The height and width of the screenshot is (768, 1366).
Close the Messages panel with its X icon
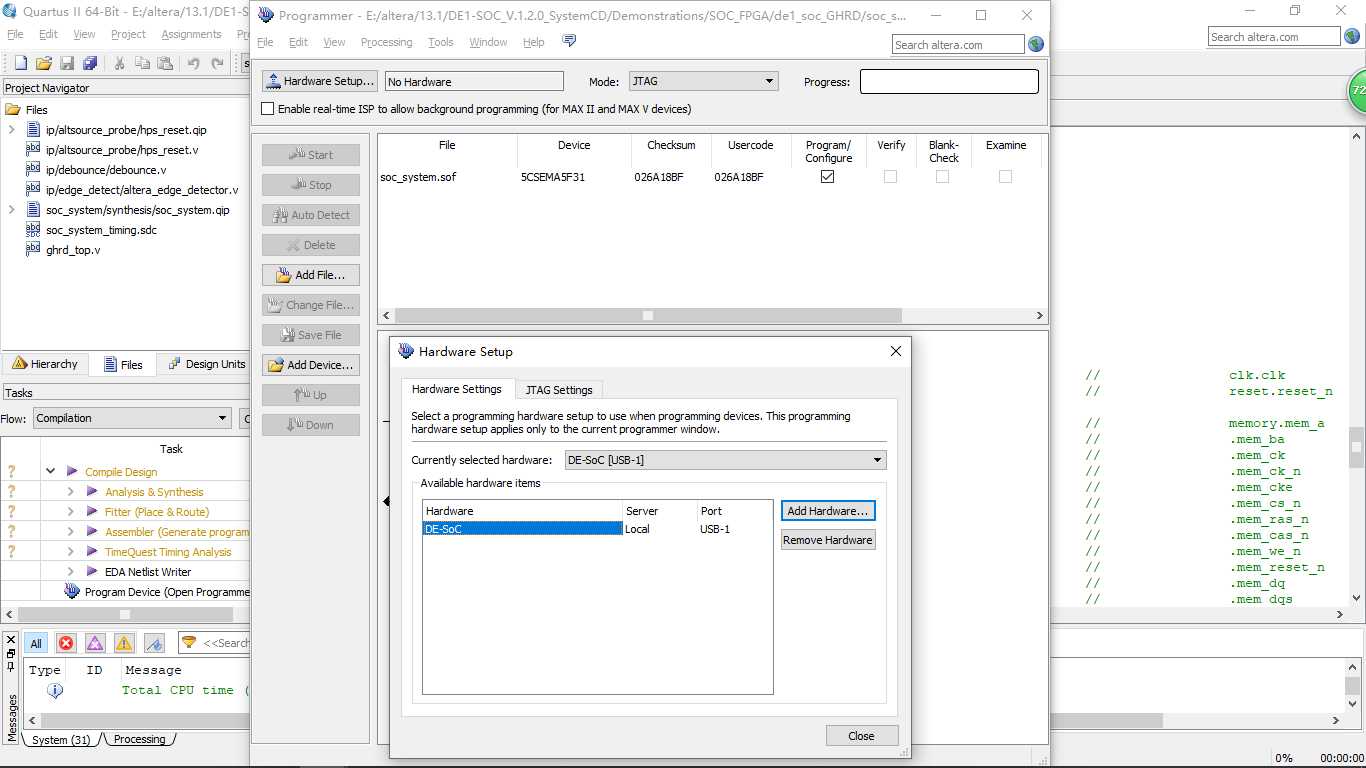(11, 638)
